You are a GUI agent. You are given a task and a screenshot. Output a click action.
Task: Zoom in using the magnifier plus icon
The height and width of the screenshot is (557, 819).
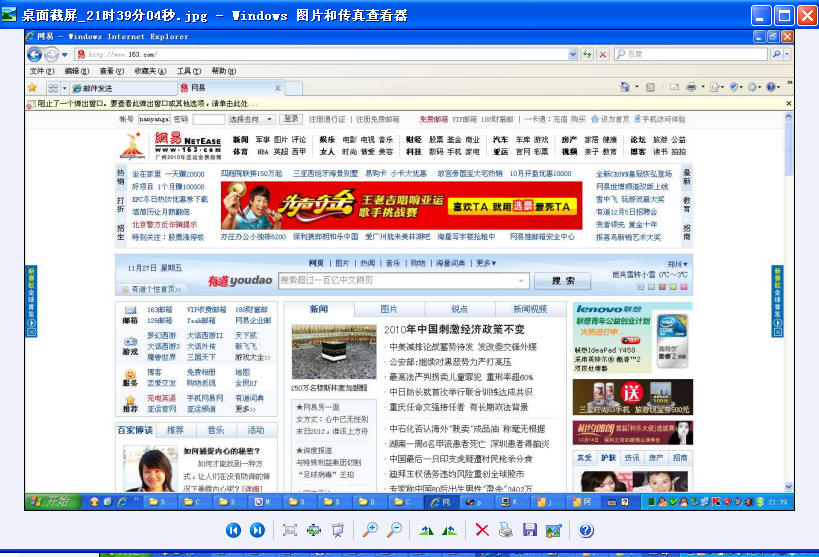pyautogui.click(x=370, y=530)
